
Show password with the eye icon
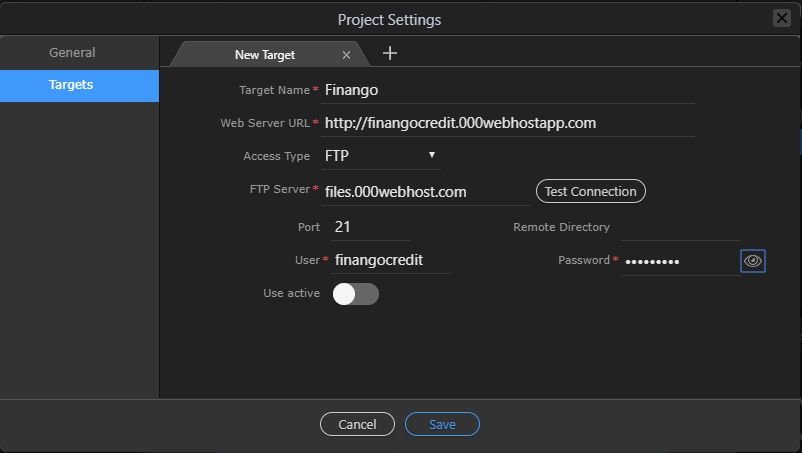pos(752,261)
